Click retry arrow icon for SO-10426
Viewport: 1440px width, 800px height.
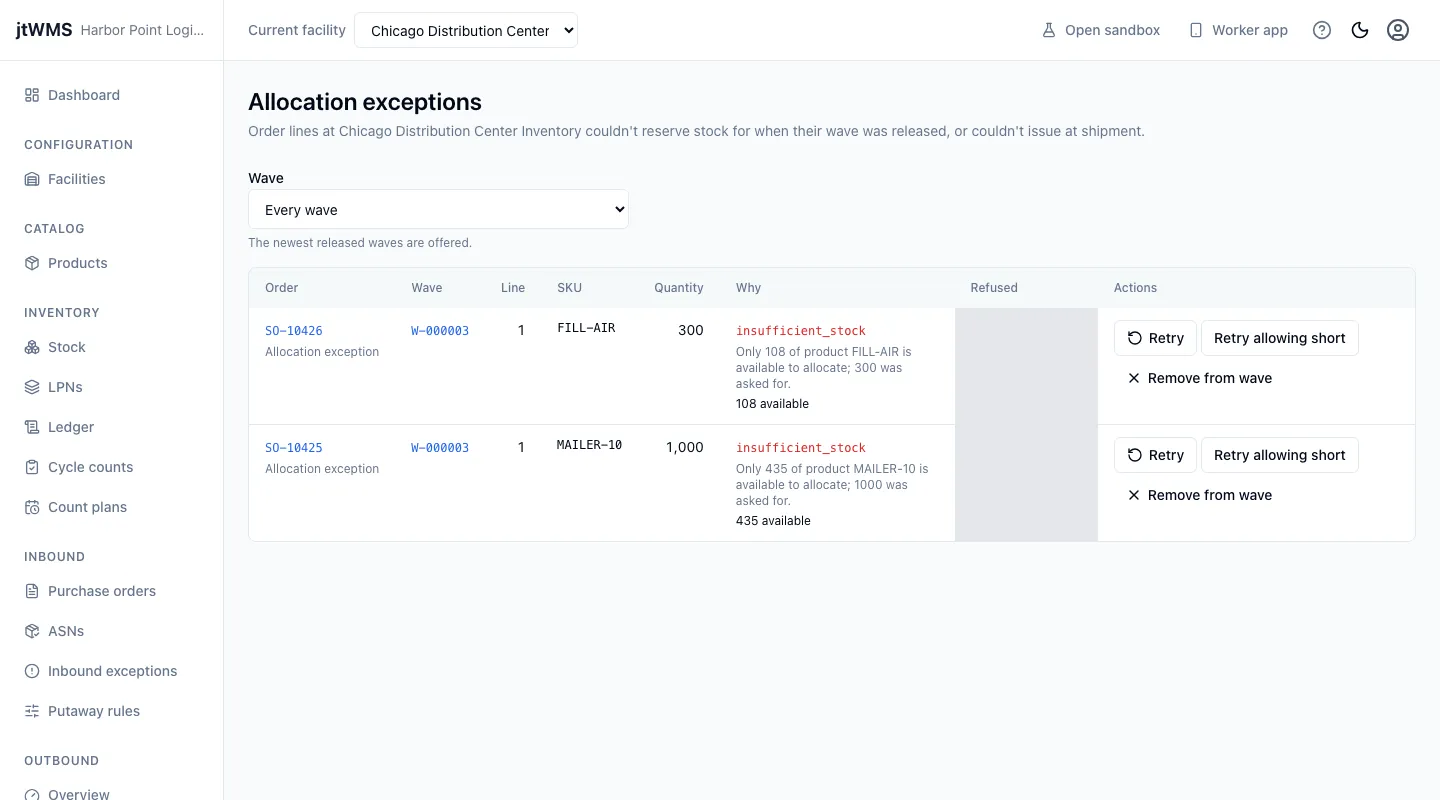click(1135, 338)
